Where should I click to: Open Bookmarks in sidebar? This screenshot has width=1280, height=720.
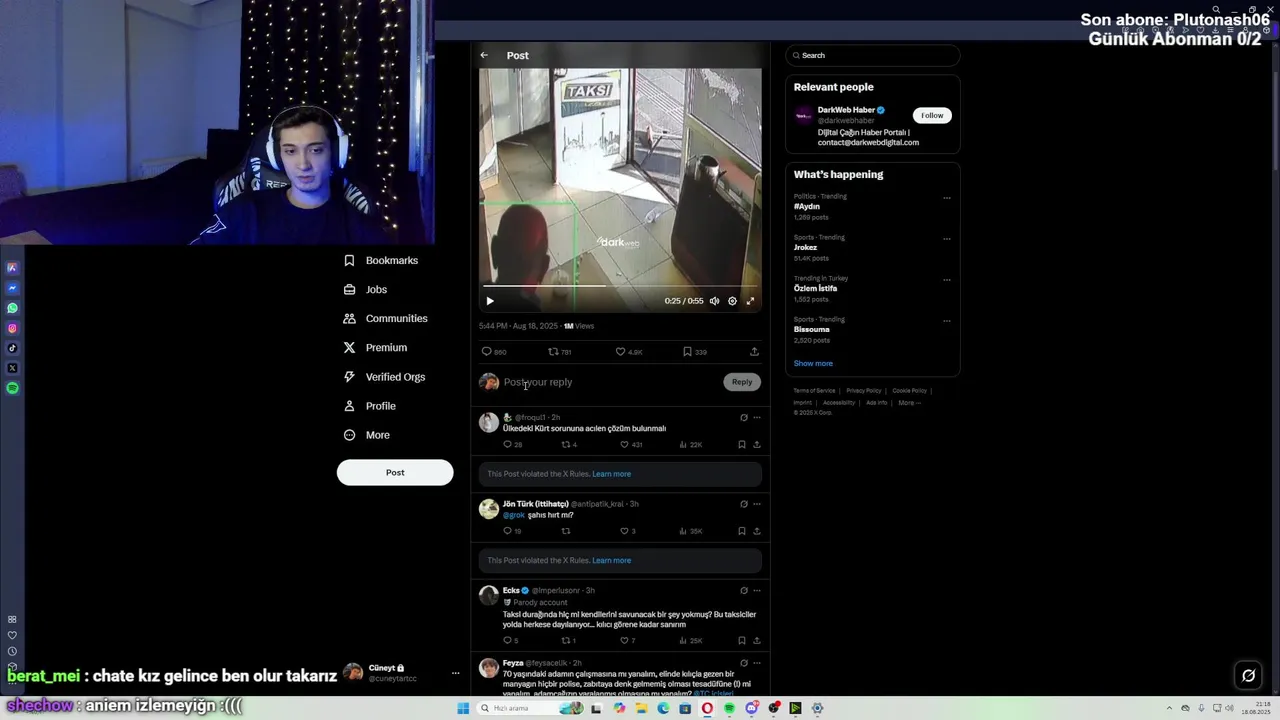pos(381,260)
